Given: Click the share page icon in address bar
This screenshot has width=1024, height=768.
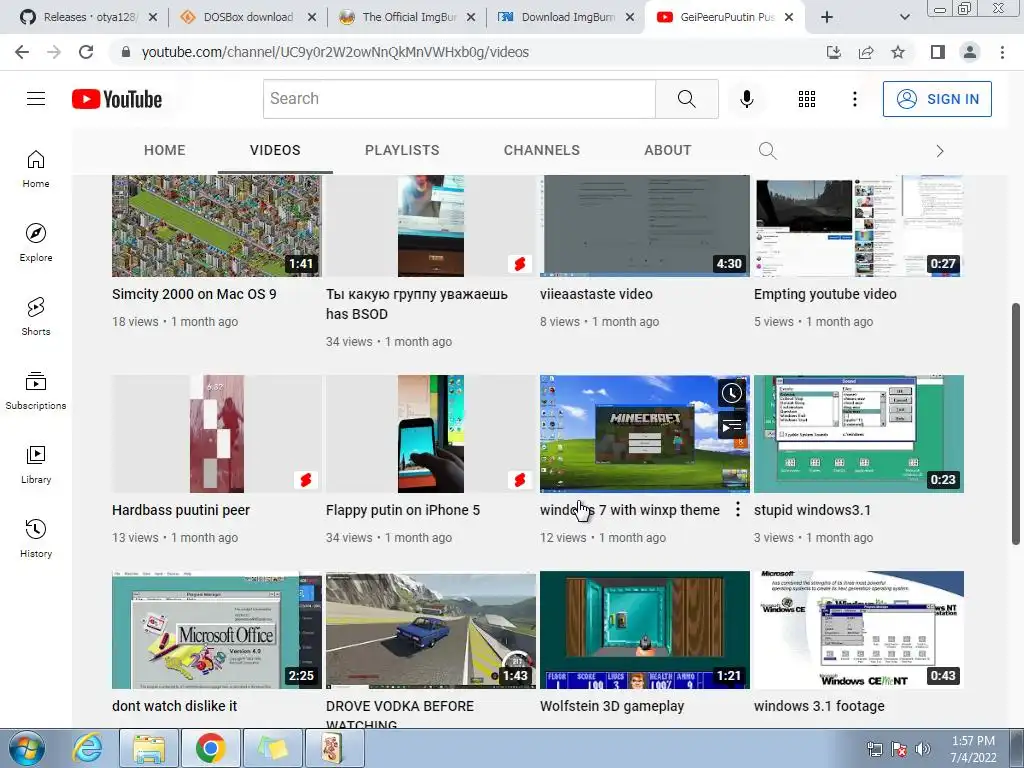Looking at the screenshot, I should (866, 52).
